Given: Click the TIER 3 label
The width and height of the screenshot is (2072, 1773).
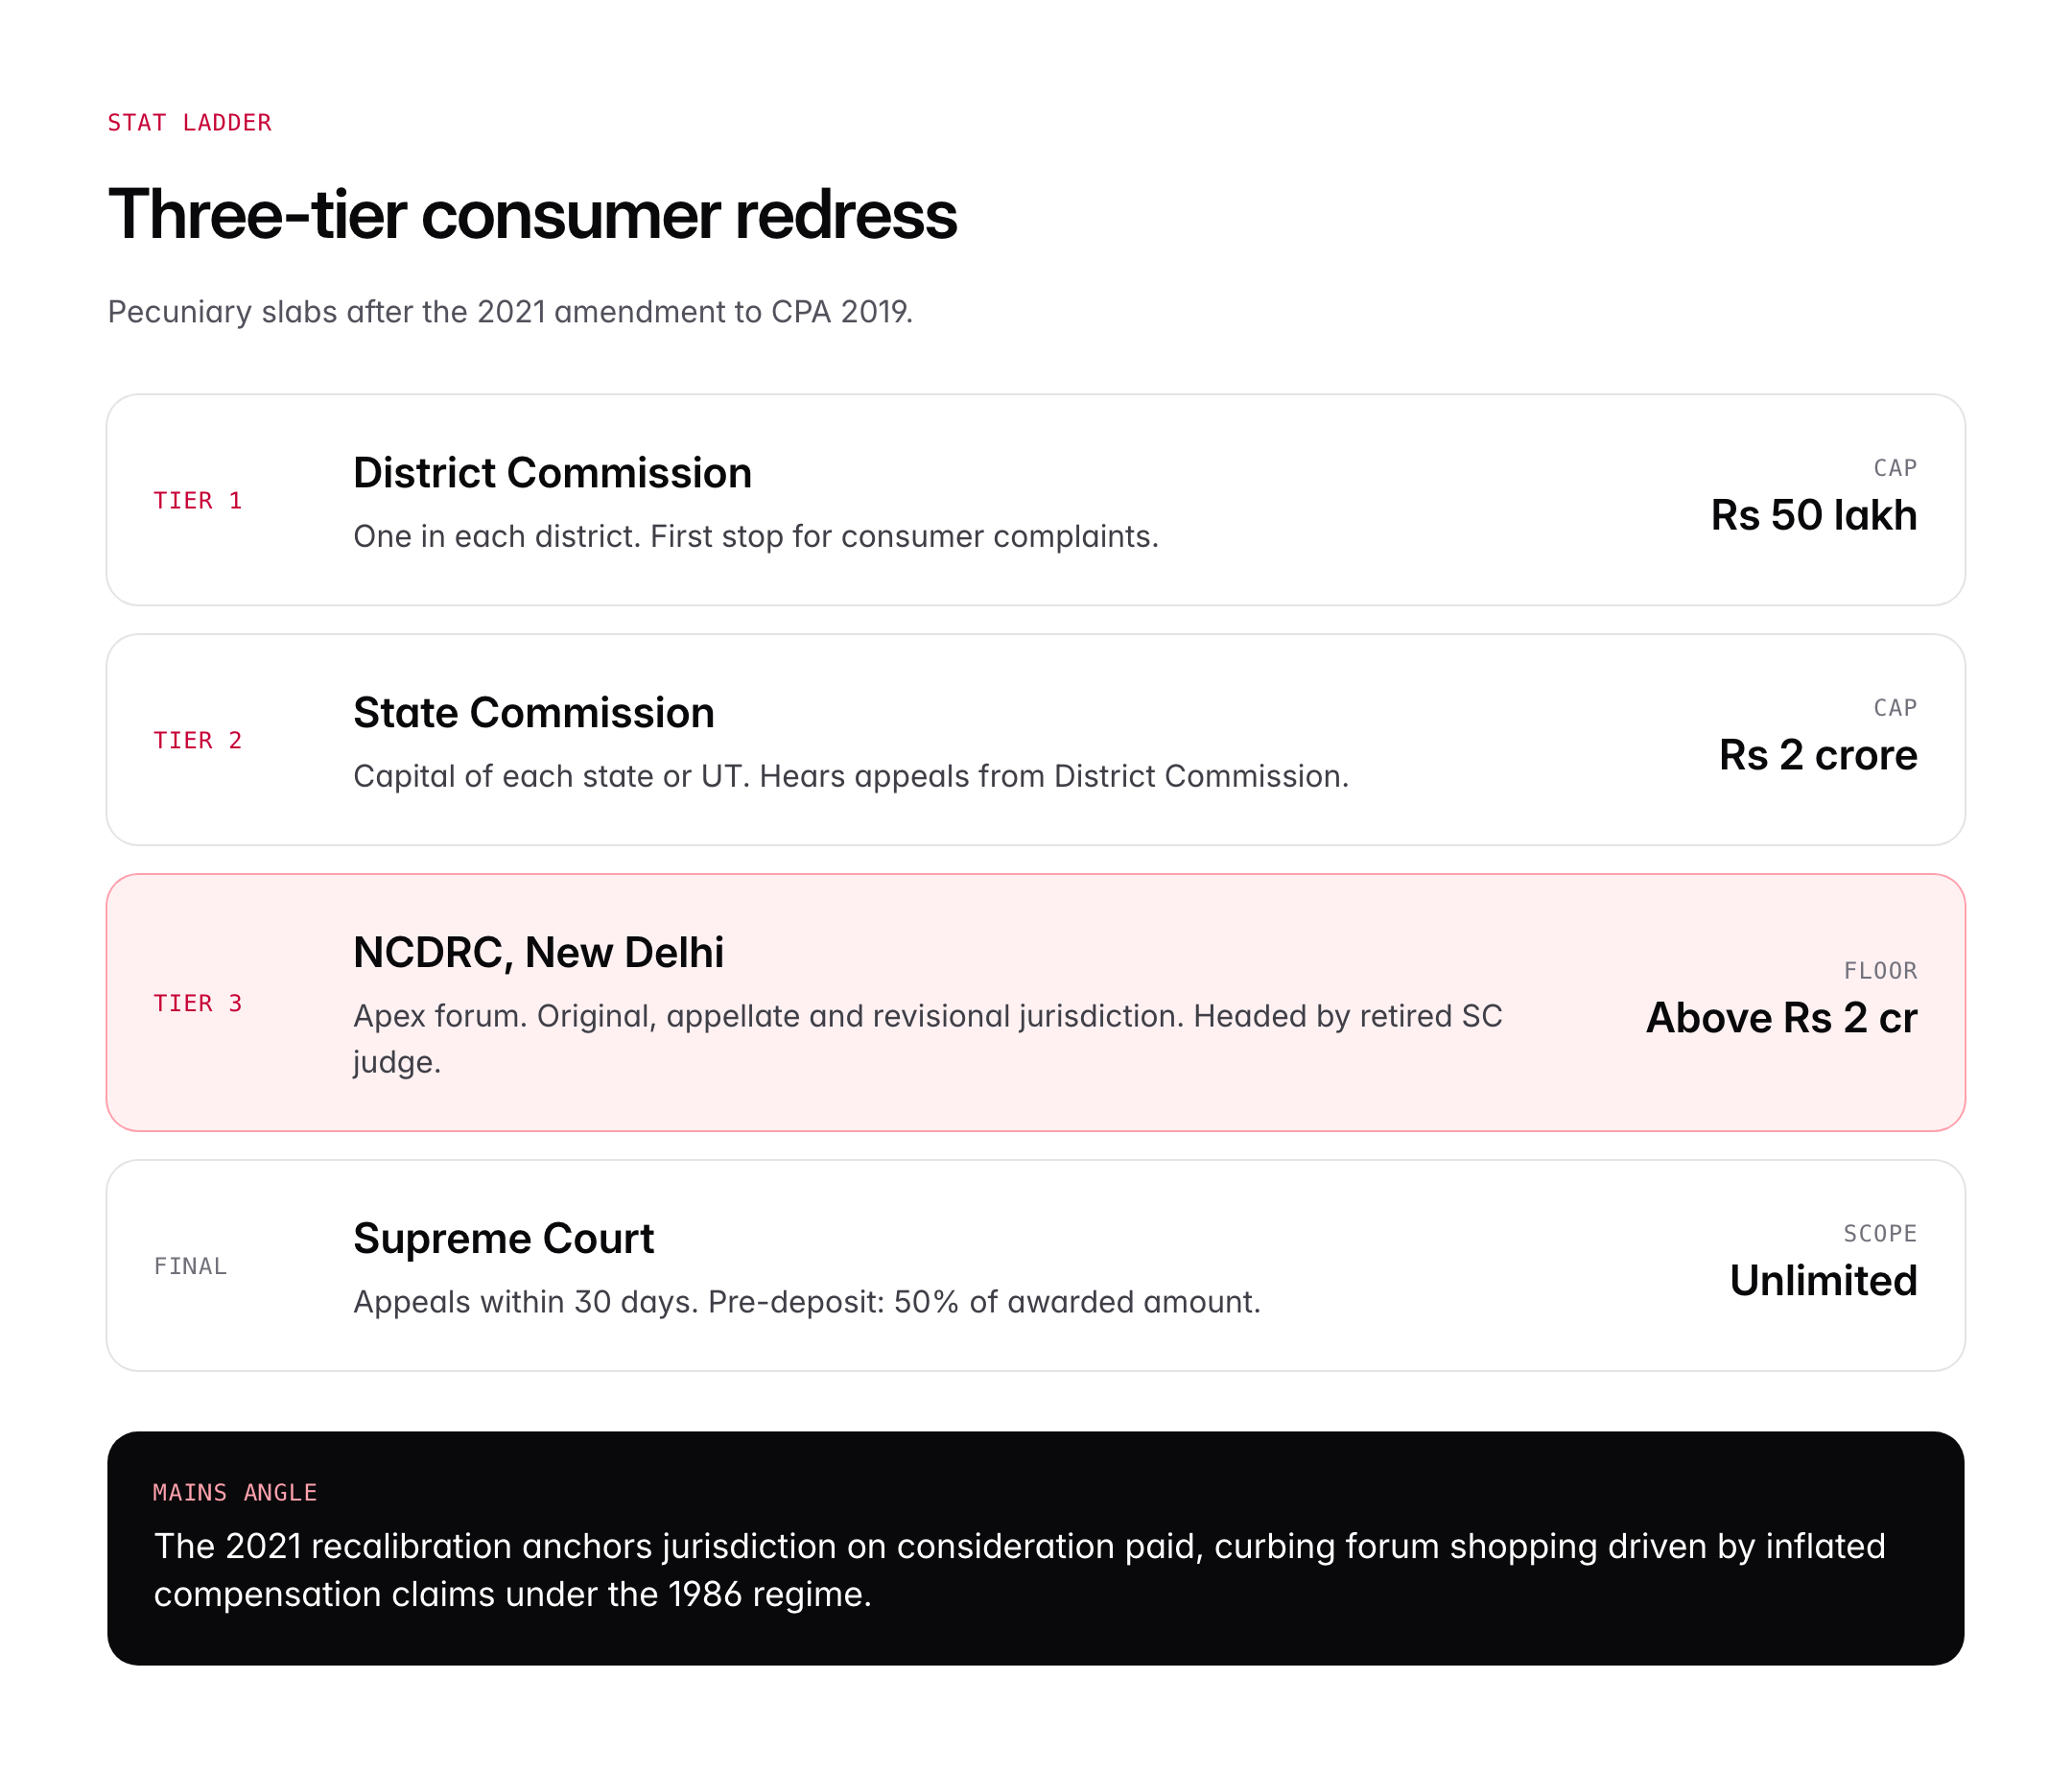Looking at the screenshot, I should click(197, 1002).
